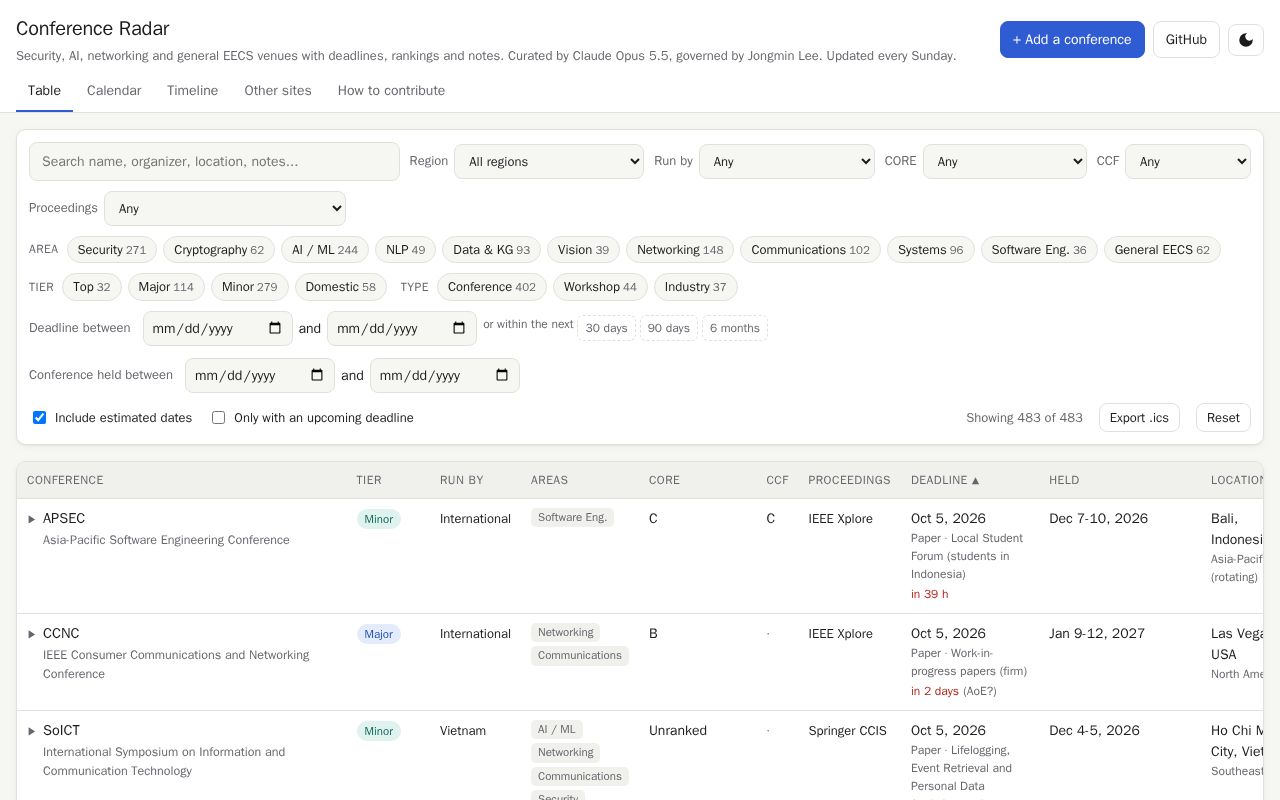The height and width of the screenshot is (800, 1280).
Task: Click Export .ics button
Action: point(1139,418)
